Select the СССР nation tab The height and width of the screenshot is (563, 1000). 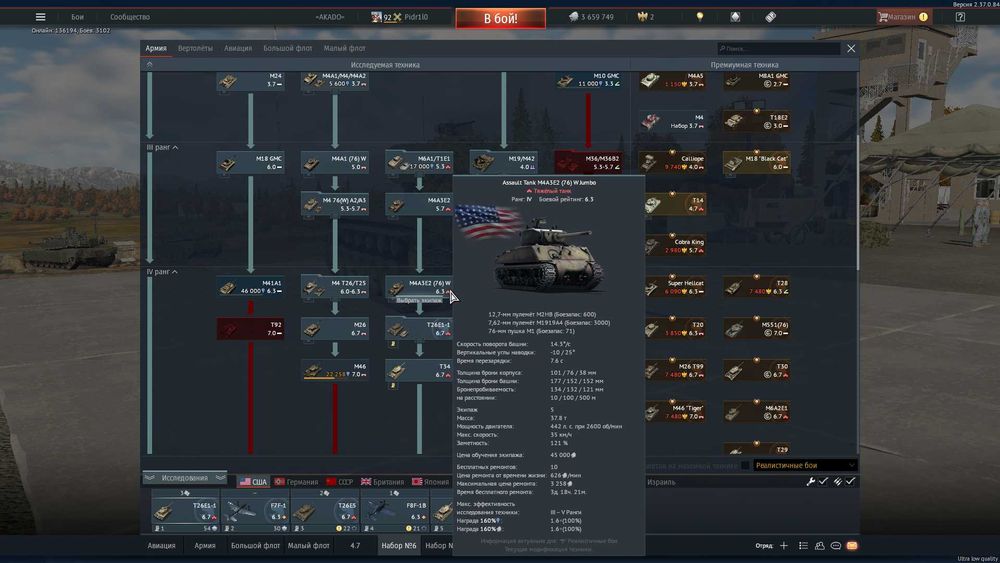click(x=339, y=482)
